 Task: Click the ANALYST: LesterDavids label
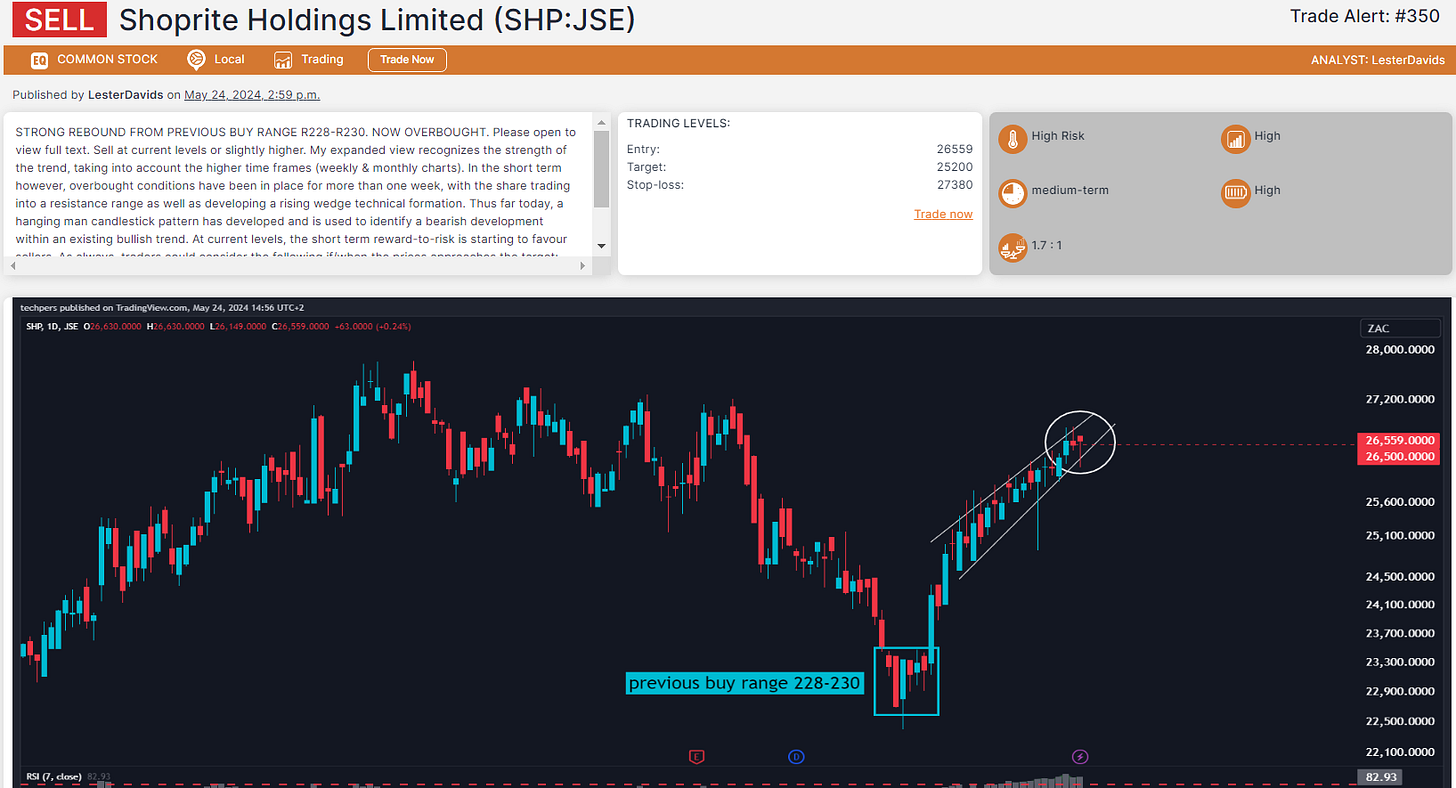1378,60
